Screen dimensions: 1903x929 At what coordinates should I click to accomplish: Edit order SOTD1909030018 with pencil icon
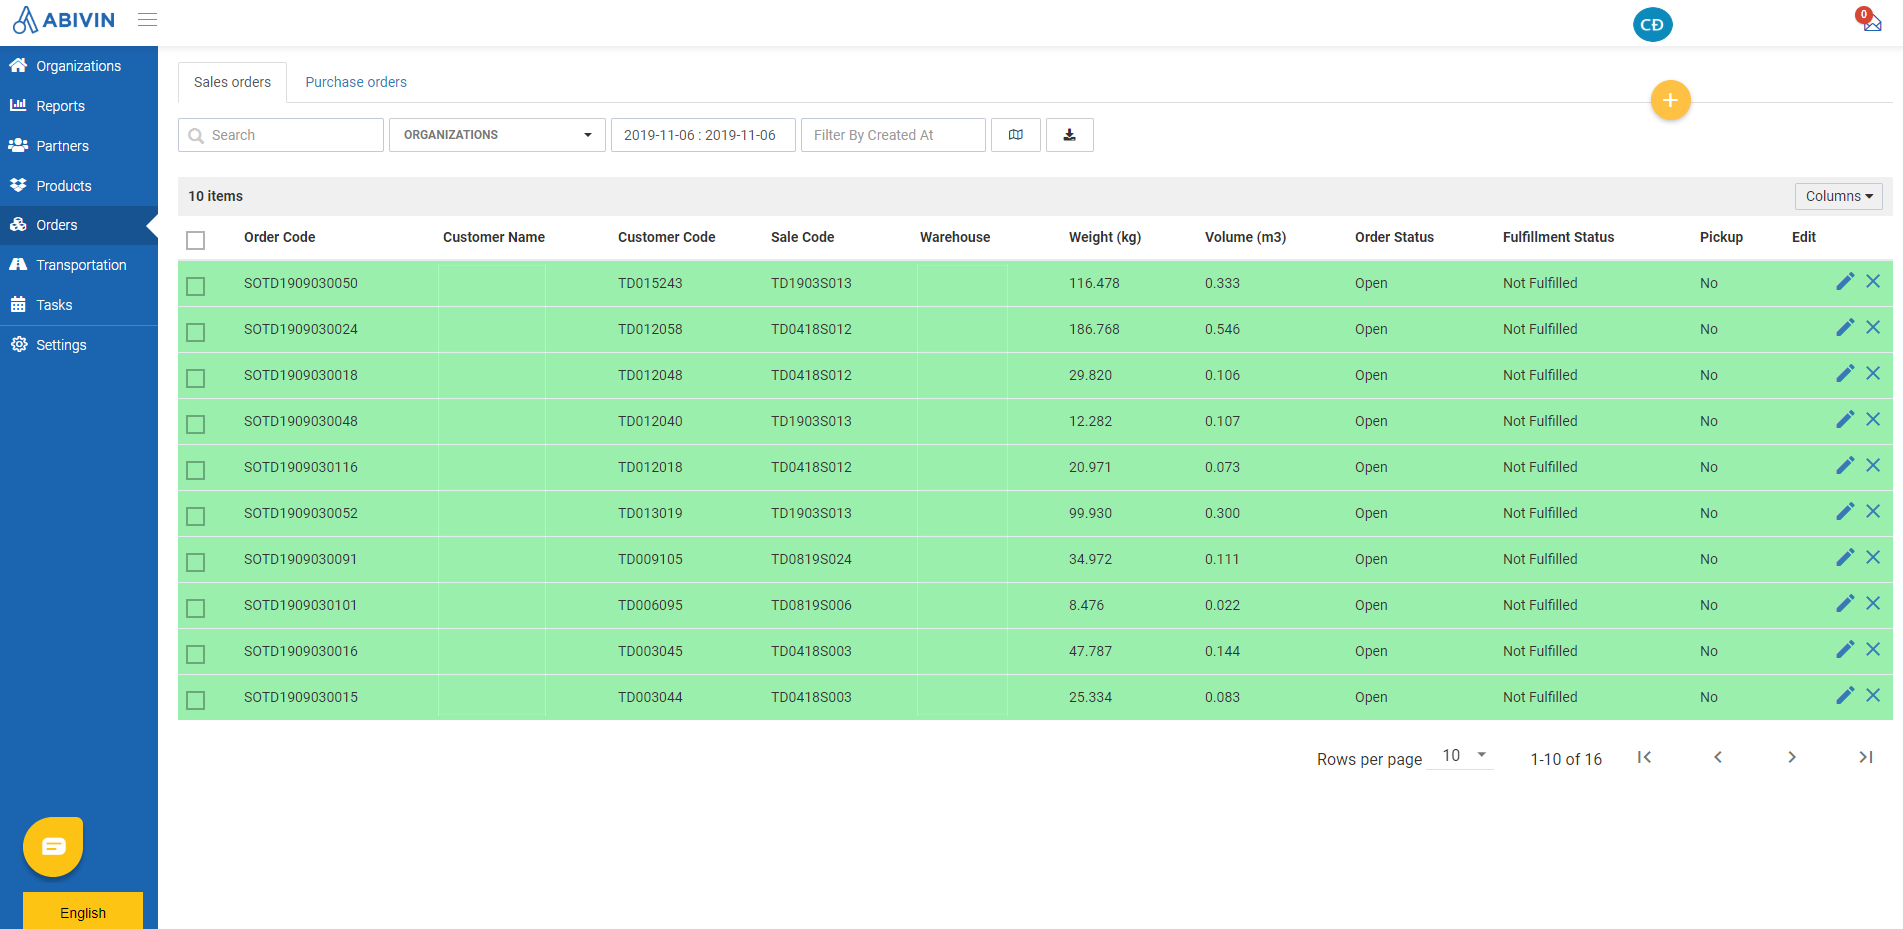click(1845, 374)
